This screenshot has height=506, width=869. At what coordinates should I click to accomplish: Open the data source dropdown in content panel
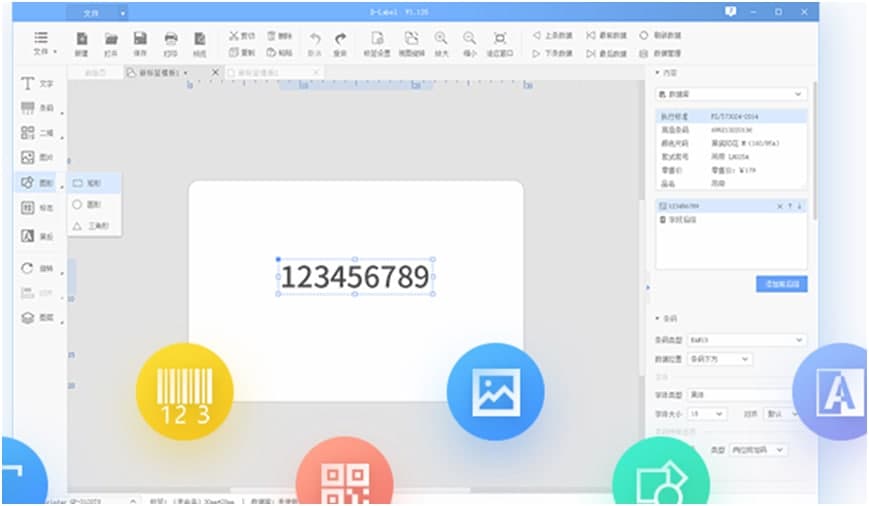point(730,94)
